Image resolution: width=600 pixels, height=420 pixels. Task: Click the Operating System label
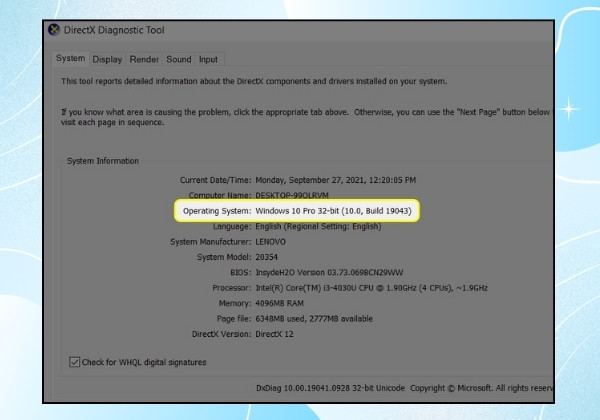click(x=217, y=211)
